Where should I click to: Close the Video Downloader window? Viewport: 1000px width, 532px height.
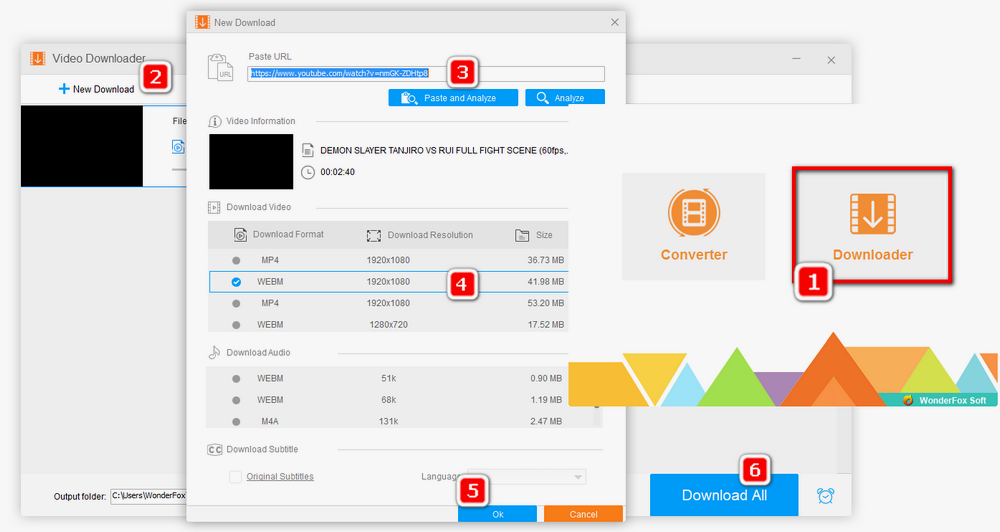click(x=831, y=60)
